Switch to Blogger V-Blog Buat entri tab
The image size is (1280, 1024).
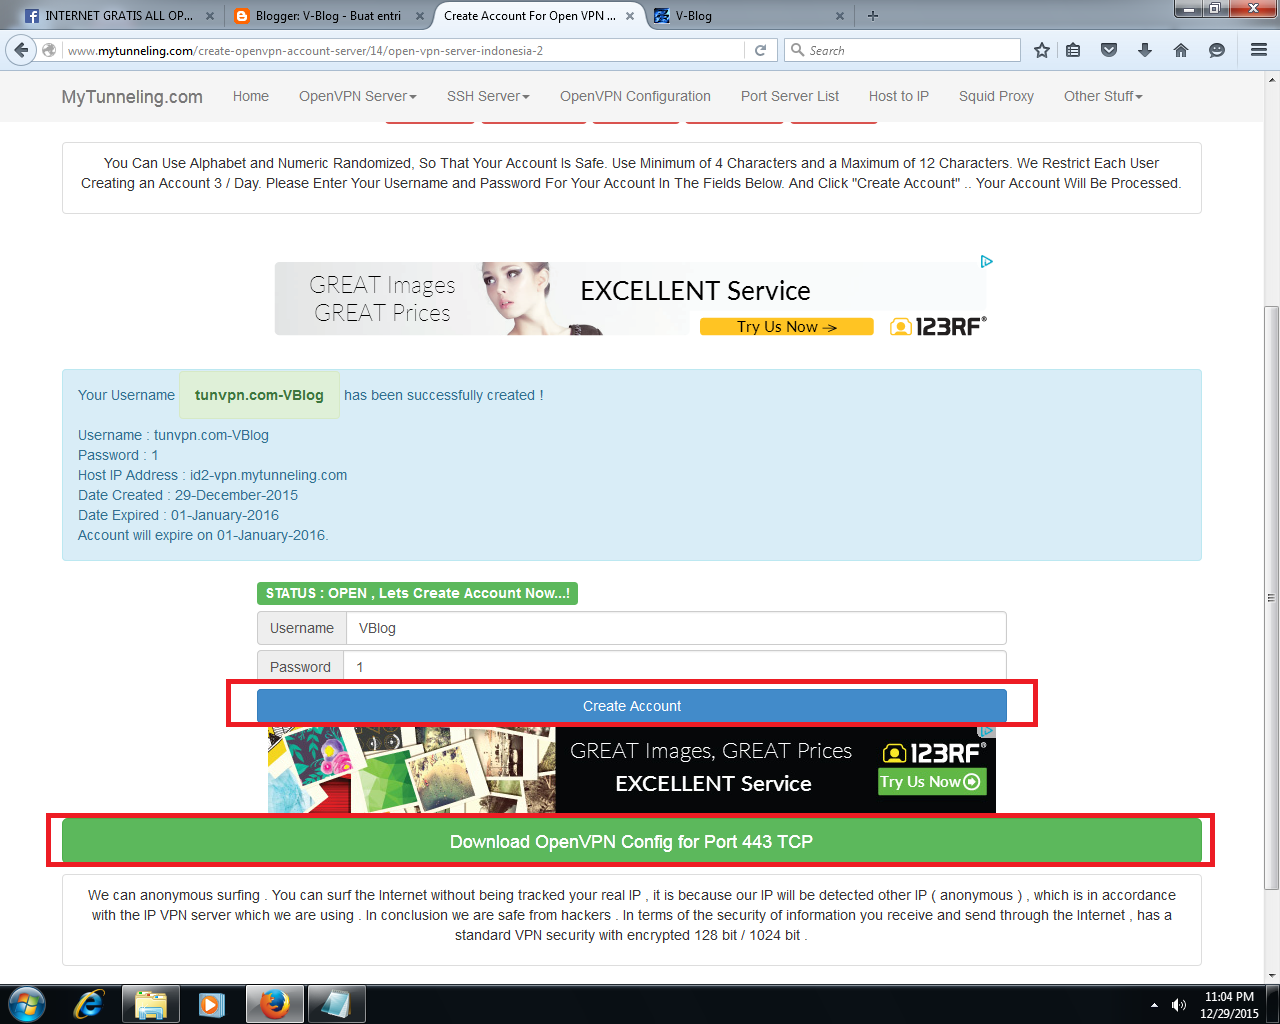pos(328,16)
